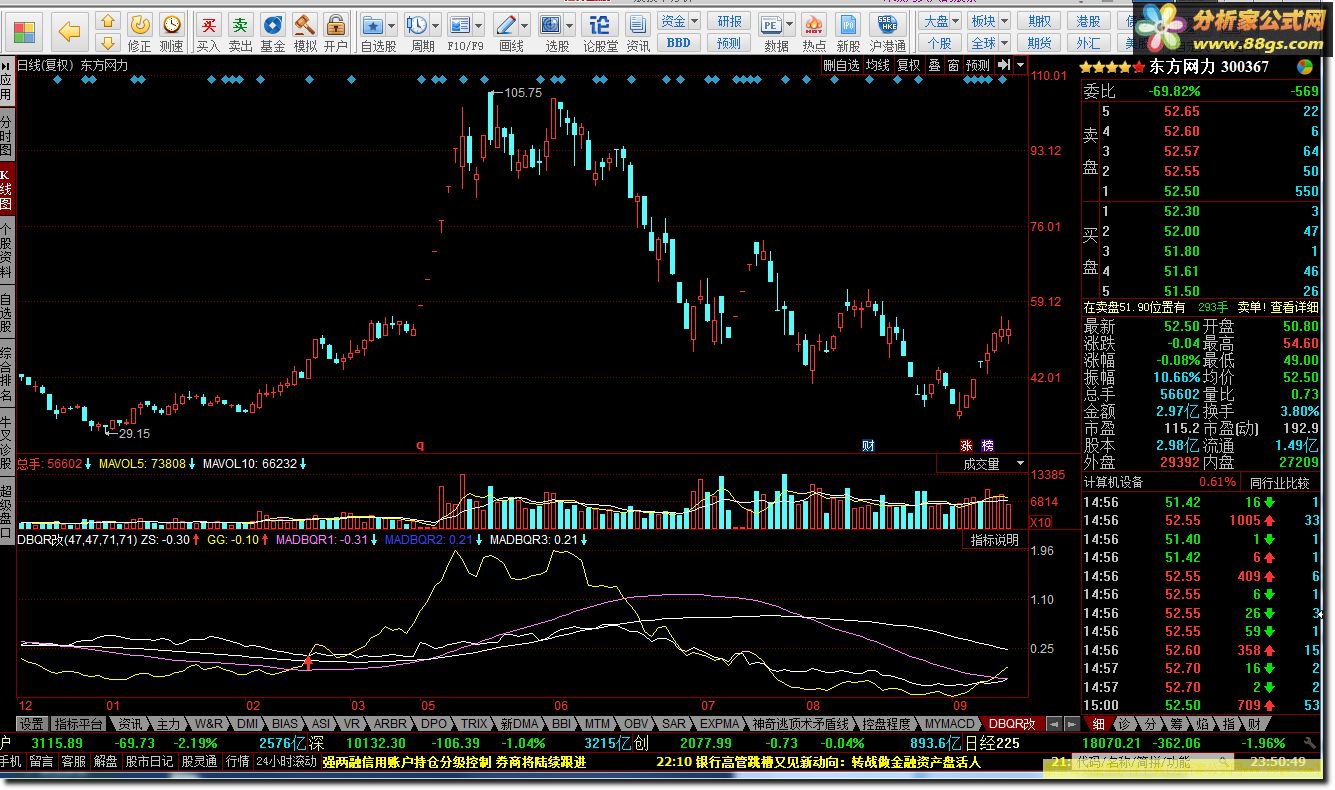Click the 开户 account opening lock icon

(x=336, y=32)
